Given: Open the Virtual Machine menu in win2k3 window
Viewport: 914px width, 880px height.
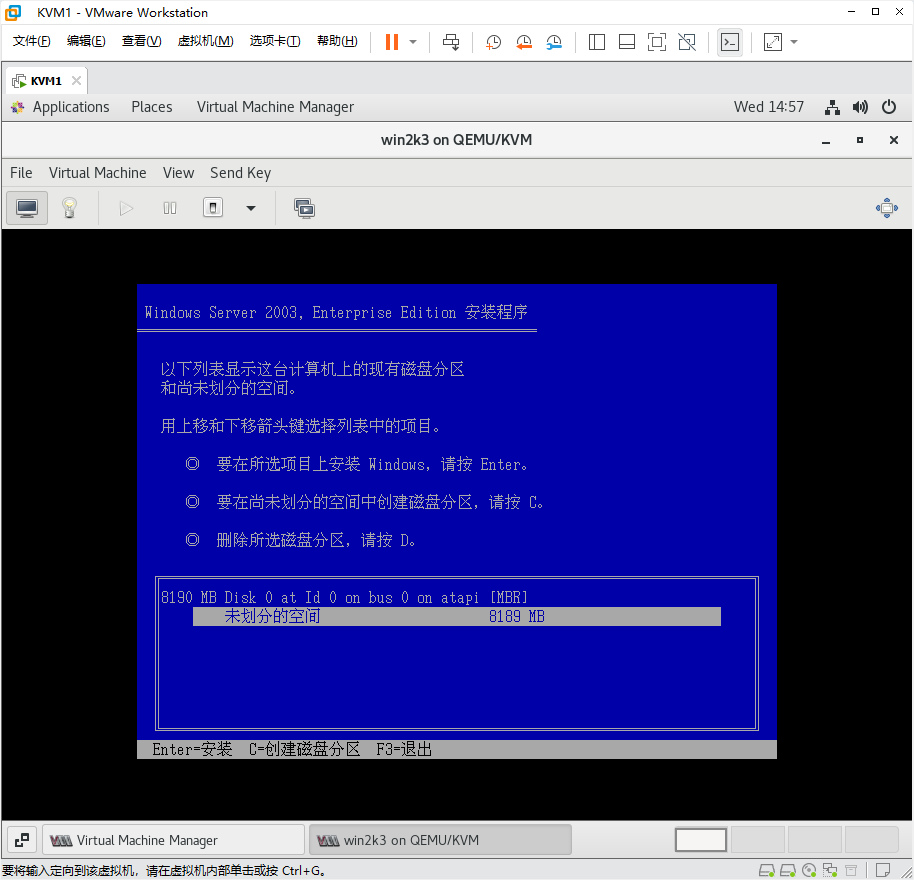Looking at the screenshot, I should [97, 173].
